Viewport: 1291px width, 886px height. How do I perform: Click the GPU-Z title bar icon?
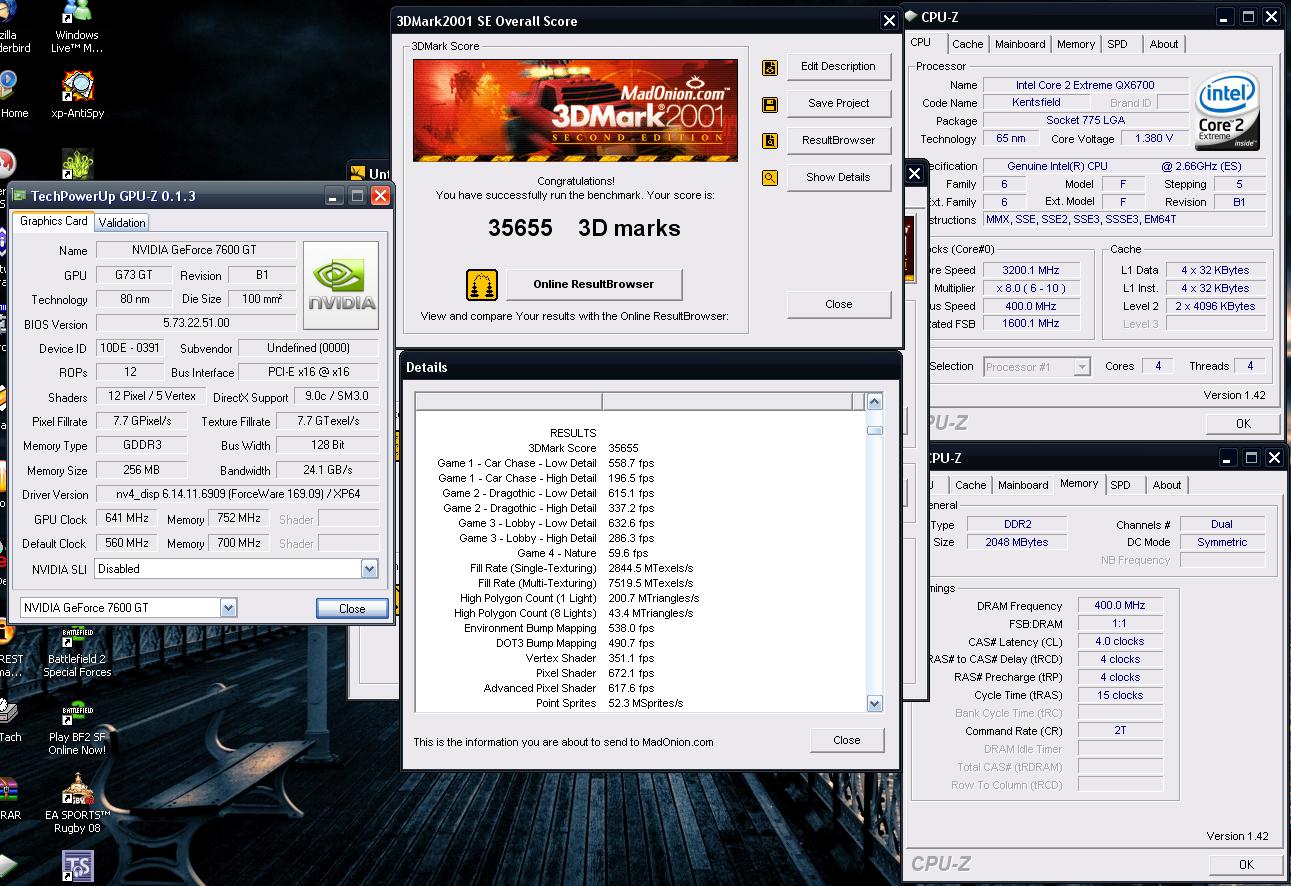click(19, 196)
